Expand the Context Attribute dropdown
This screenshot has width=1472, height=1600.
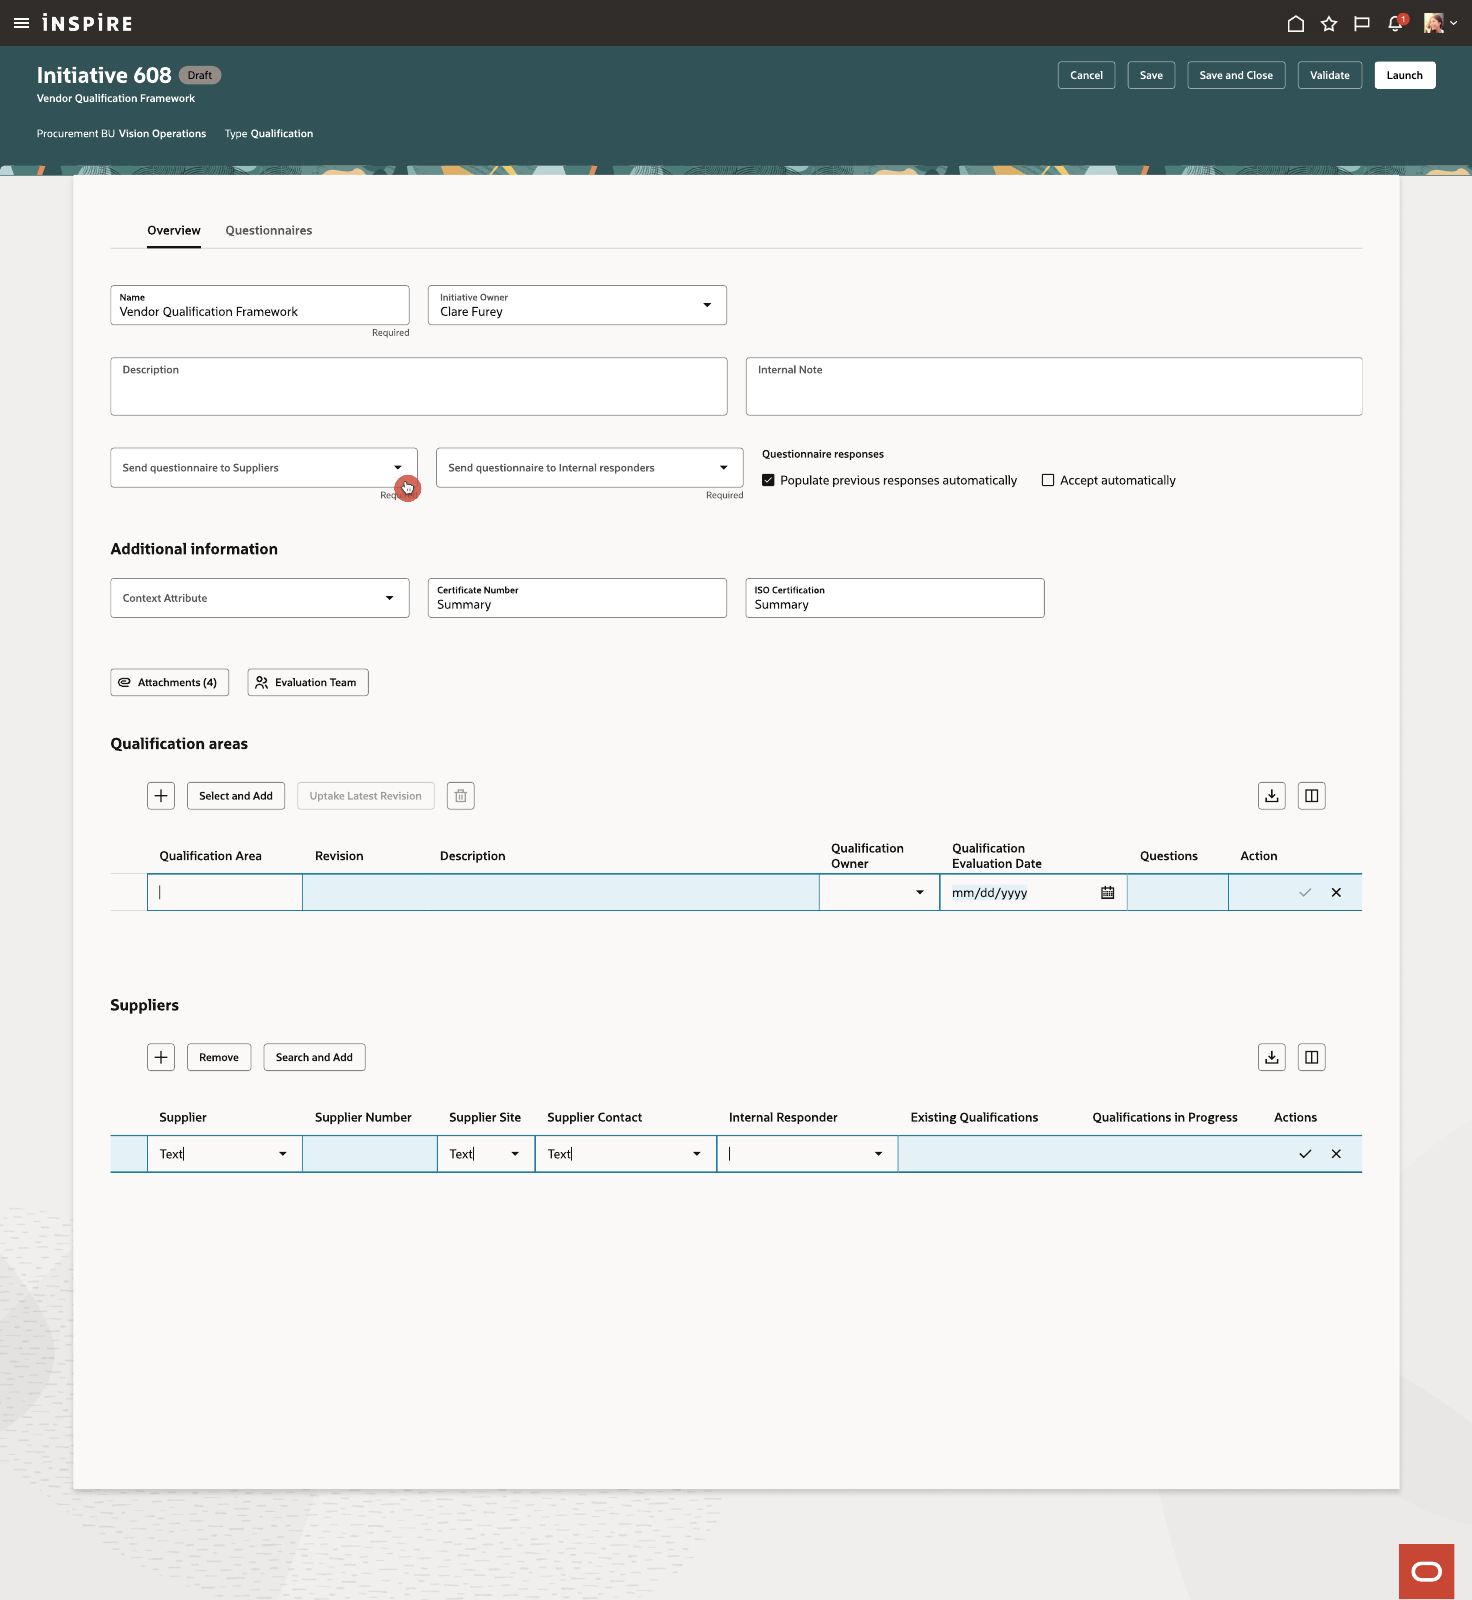pyautogui.click(x=390, y=598)
